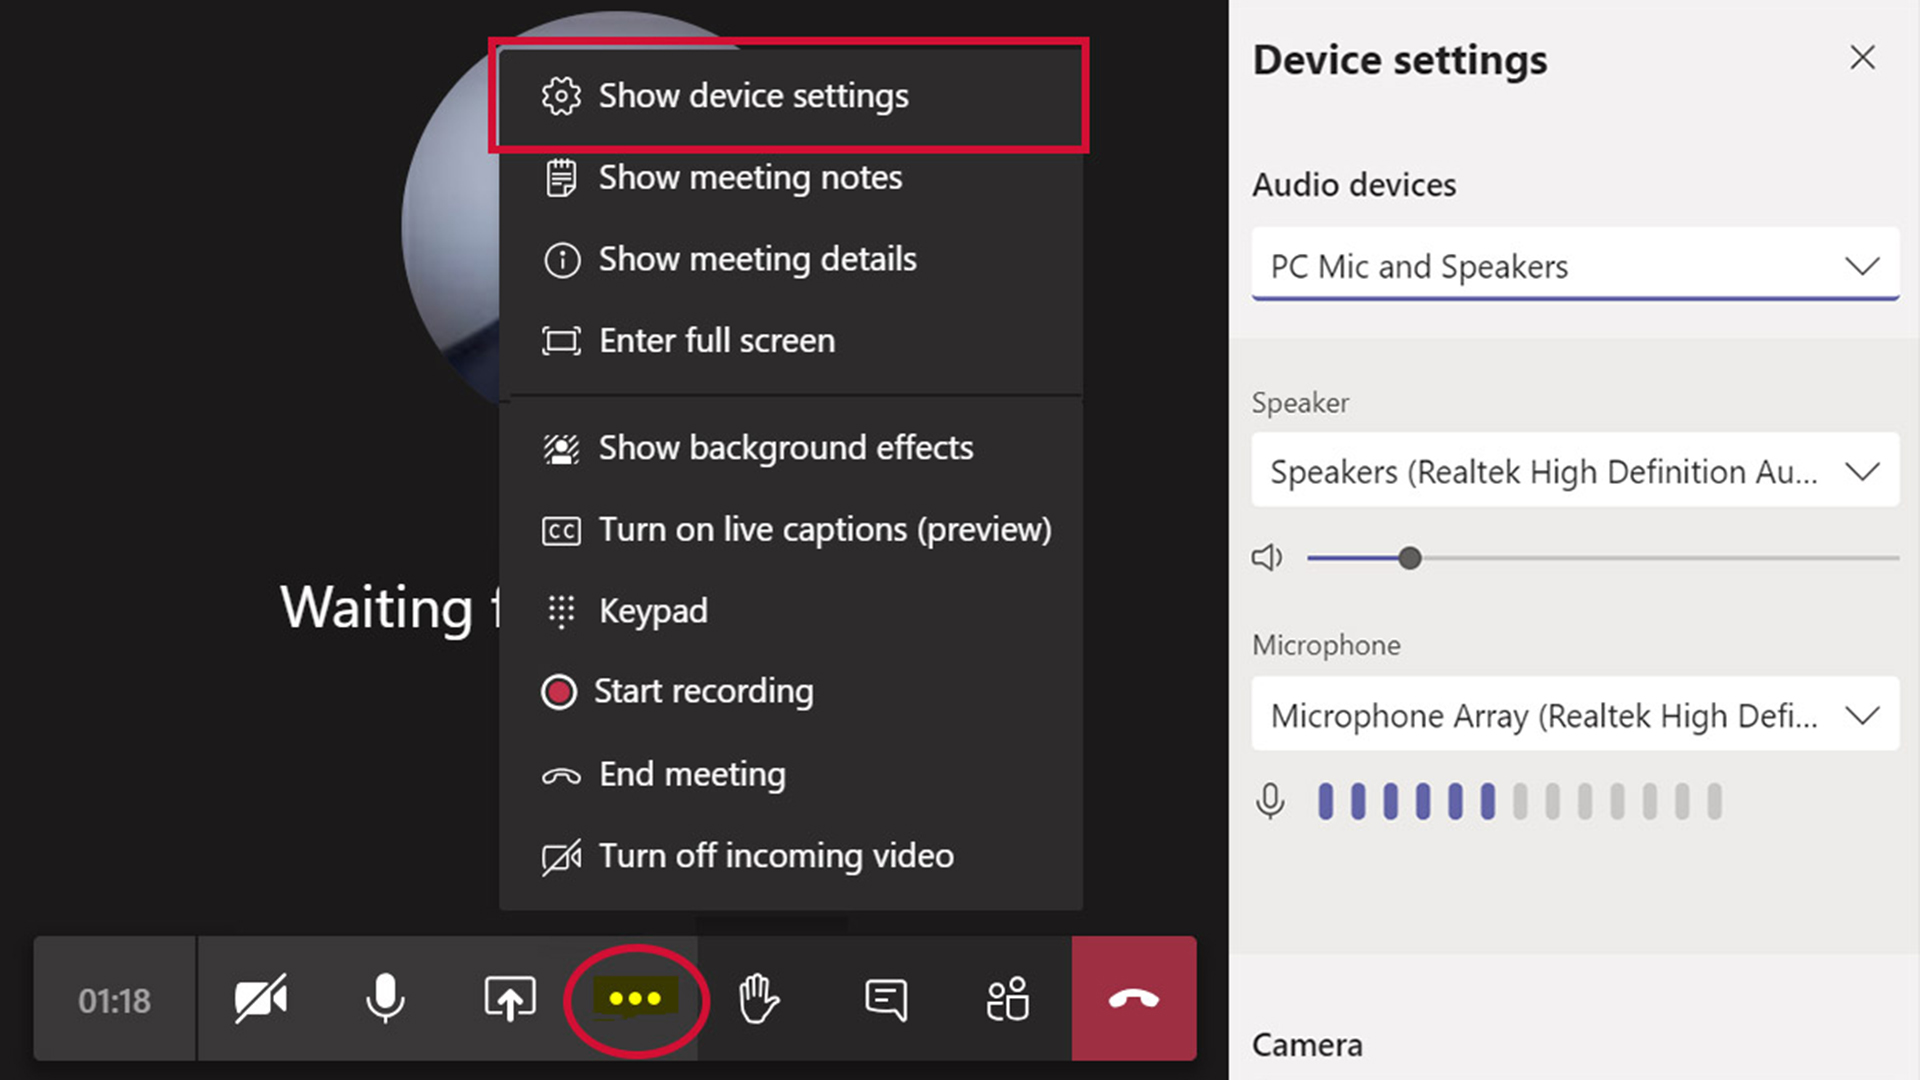Click the screen share icon
1920x1080 pixels.
pos(509,998)
